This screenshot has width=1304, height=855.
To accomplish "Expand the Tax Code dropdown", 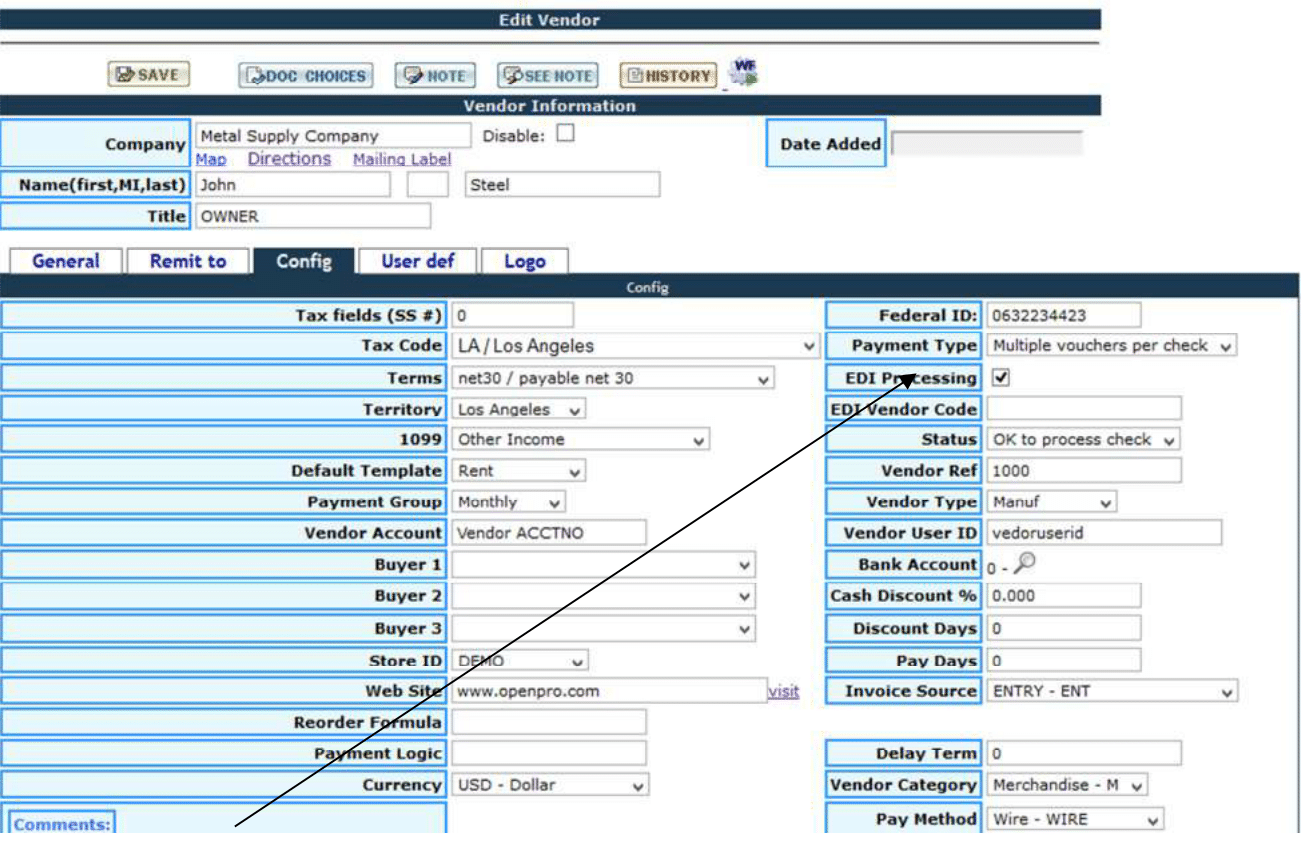I will pos(635,346).
